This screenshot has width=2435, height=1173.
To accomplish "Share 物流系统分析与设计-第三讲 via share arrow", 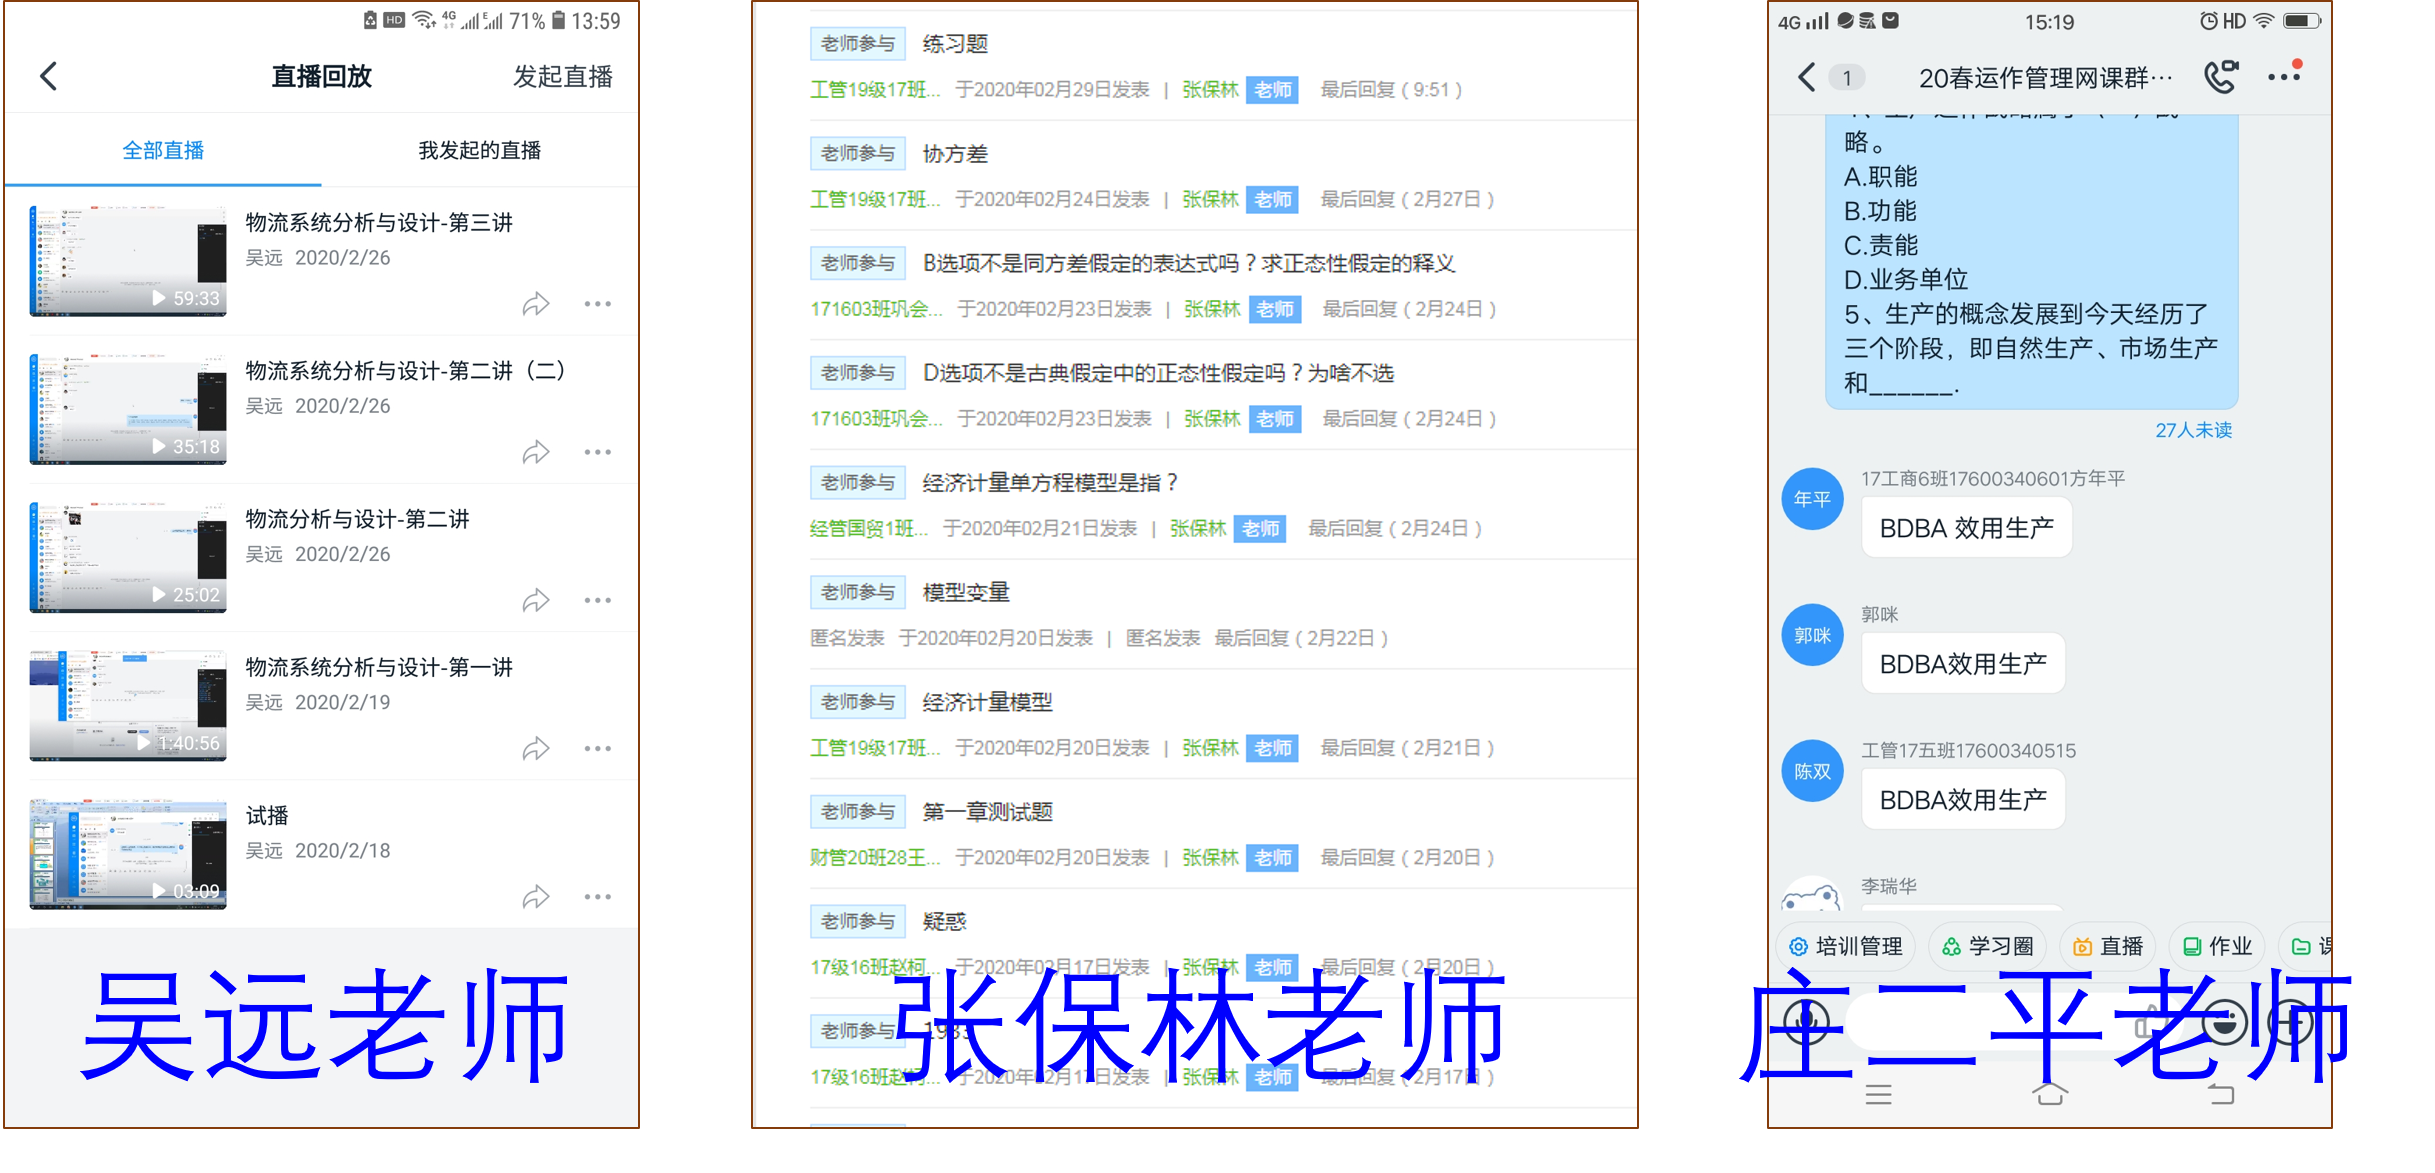I will [x=536, y=303].
